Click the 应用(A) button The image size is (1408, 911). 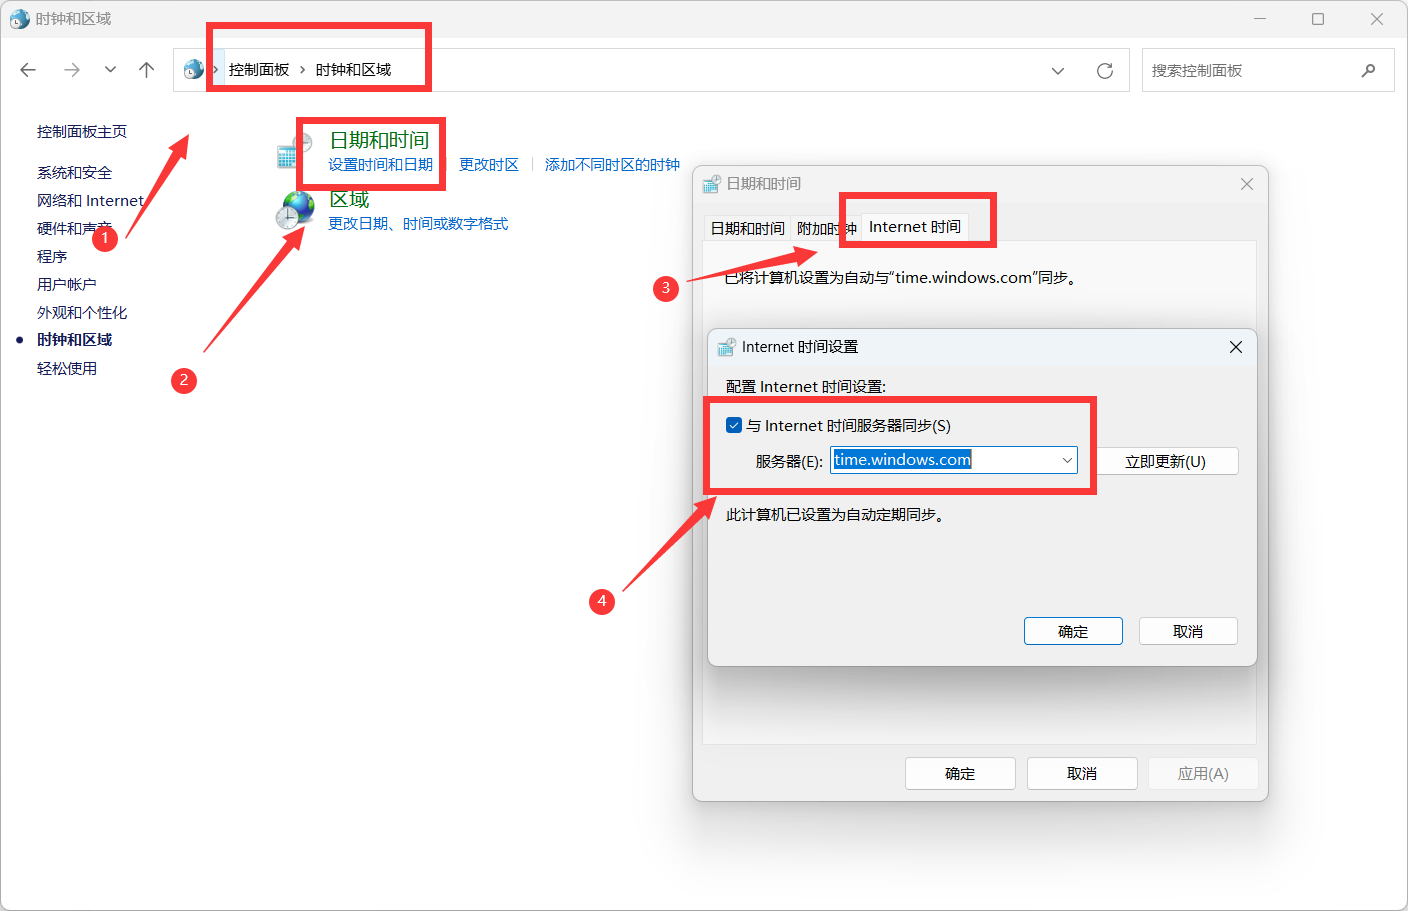tap(1203, 773)
